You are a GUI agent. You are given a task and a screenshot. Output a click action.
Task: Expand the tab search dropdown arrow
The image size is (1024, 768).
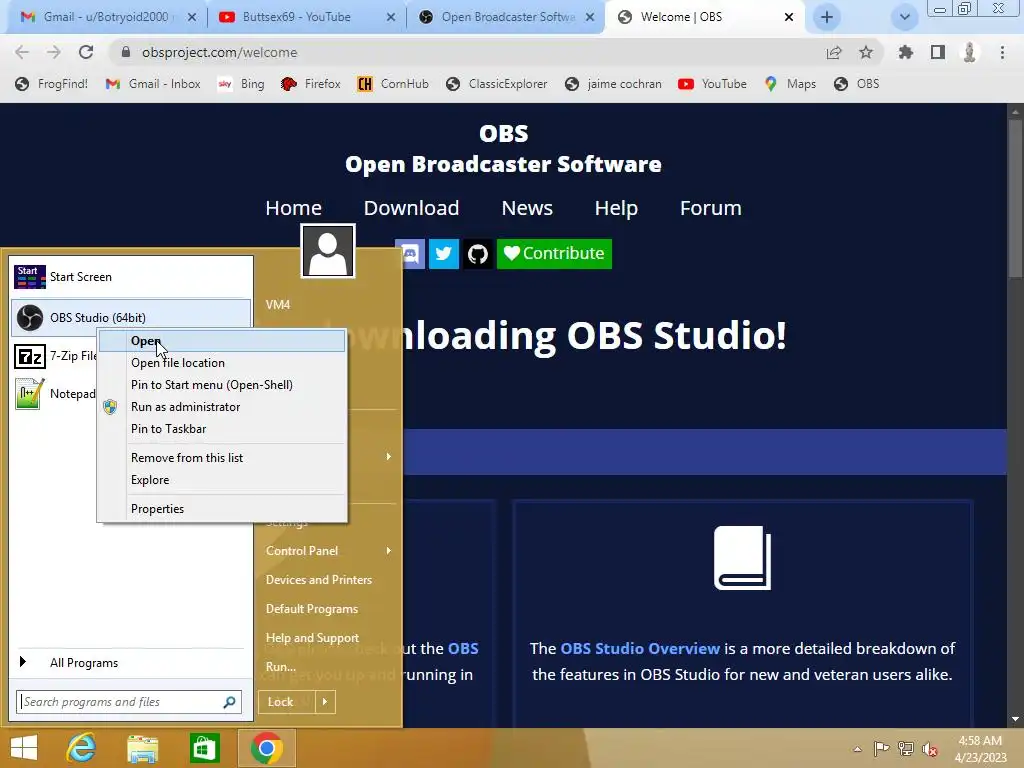click(904, 17)
